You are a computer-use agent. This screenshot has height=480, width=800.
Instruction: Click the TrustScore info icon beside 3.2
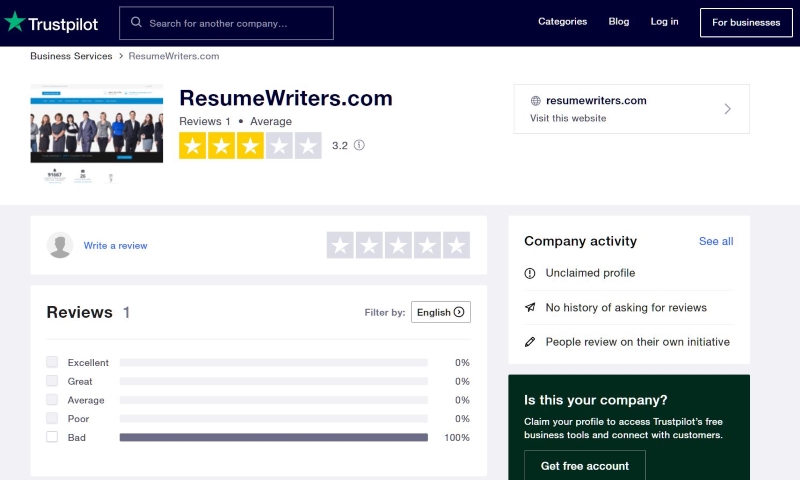click(x=359, y=145)
